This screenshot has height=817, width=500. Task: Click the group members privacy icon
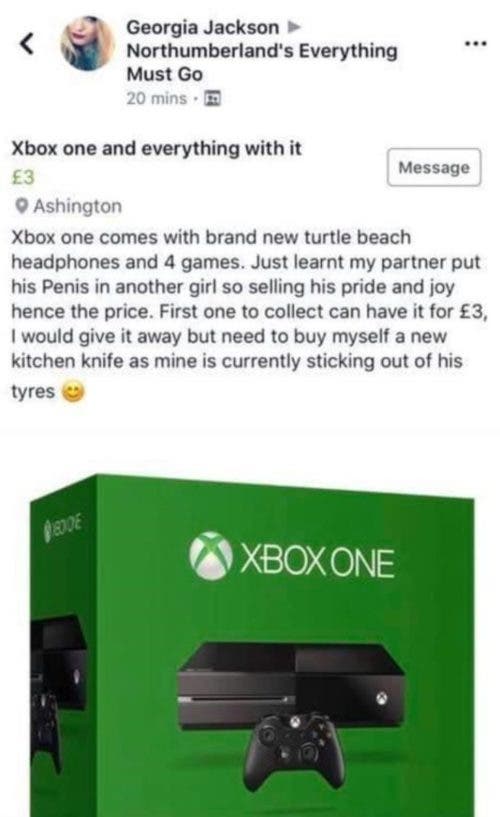coord(212,97)
